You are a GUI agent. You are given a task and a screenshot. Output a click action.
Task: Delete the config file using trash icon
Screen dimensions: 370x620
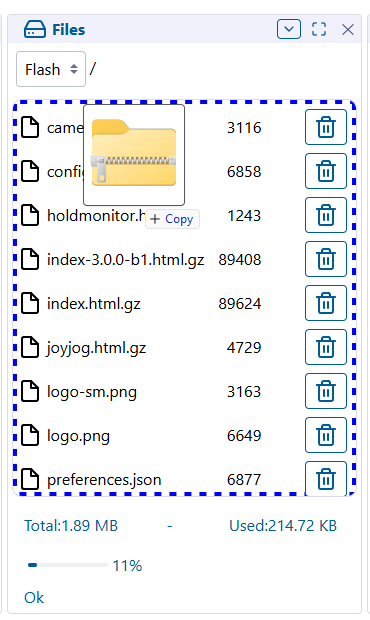pyautogui.click(x=326, y=171)
